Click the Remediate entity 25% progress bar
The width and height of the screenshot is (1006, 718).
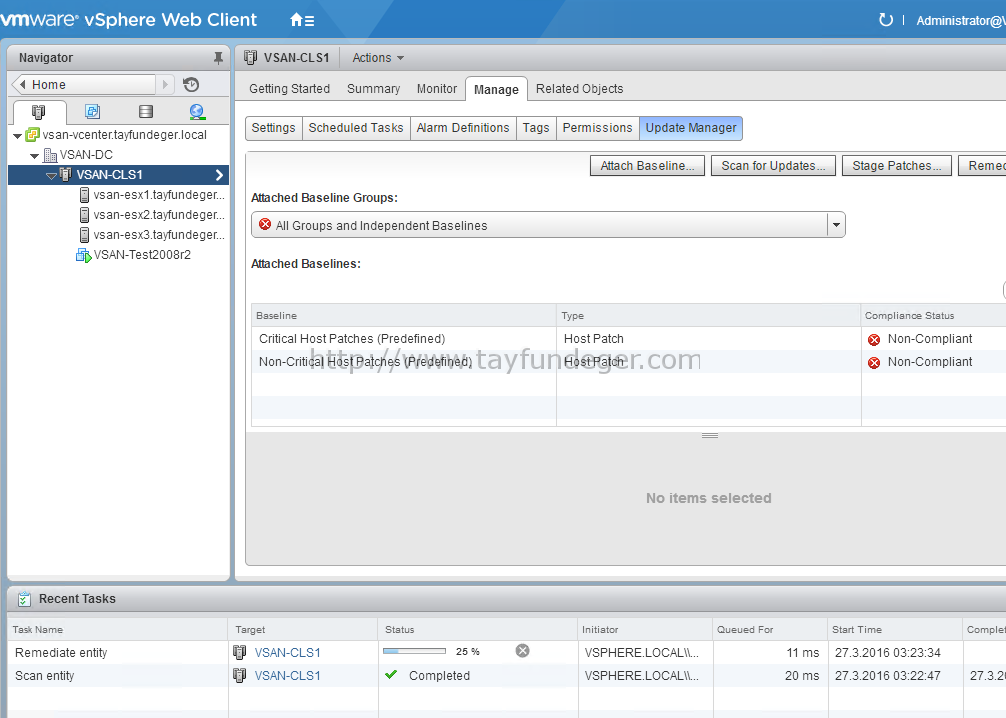[414, 651]
